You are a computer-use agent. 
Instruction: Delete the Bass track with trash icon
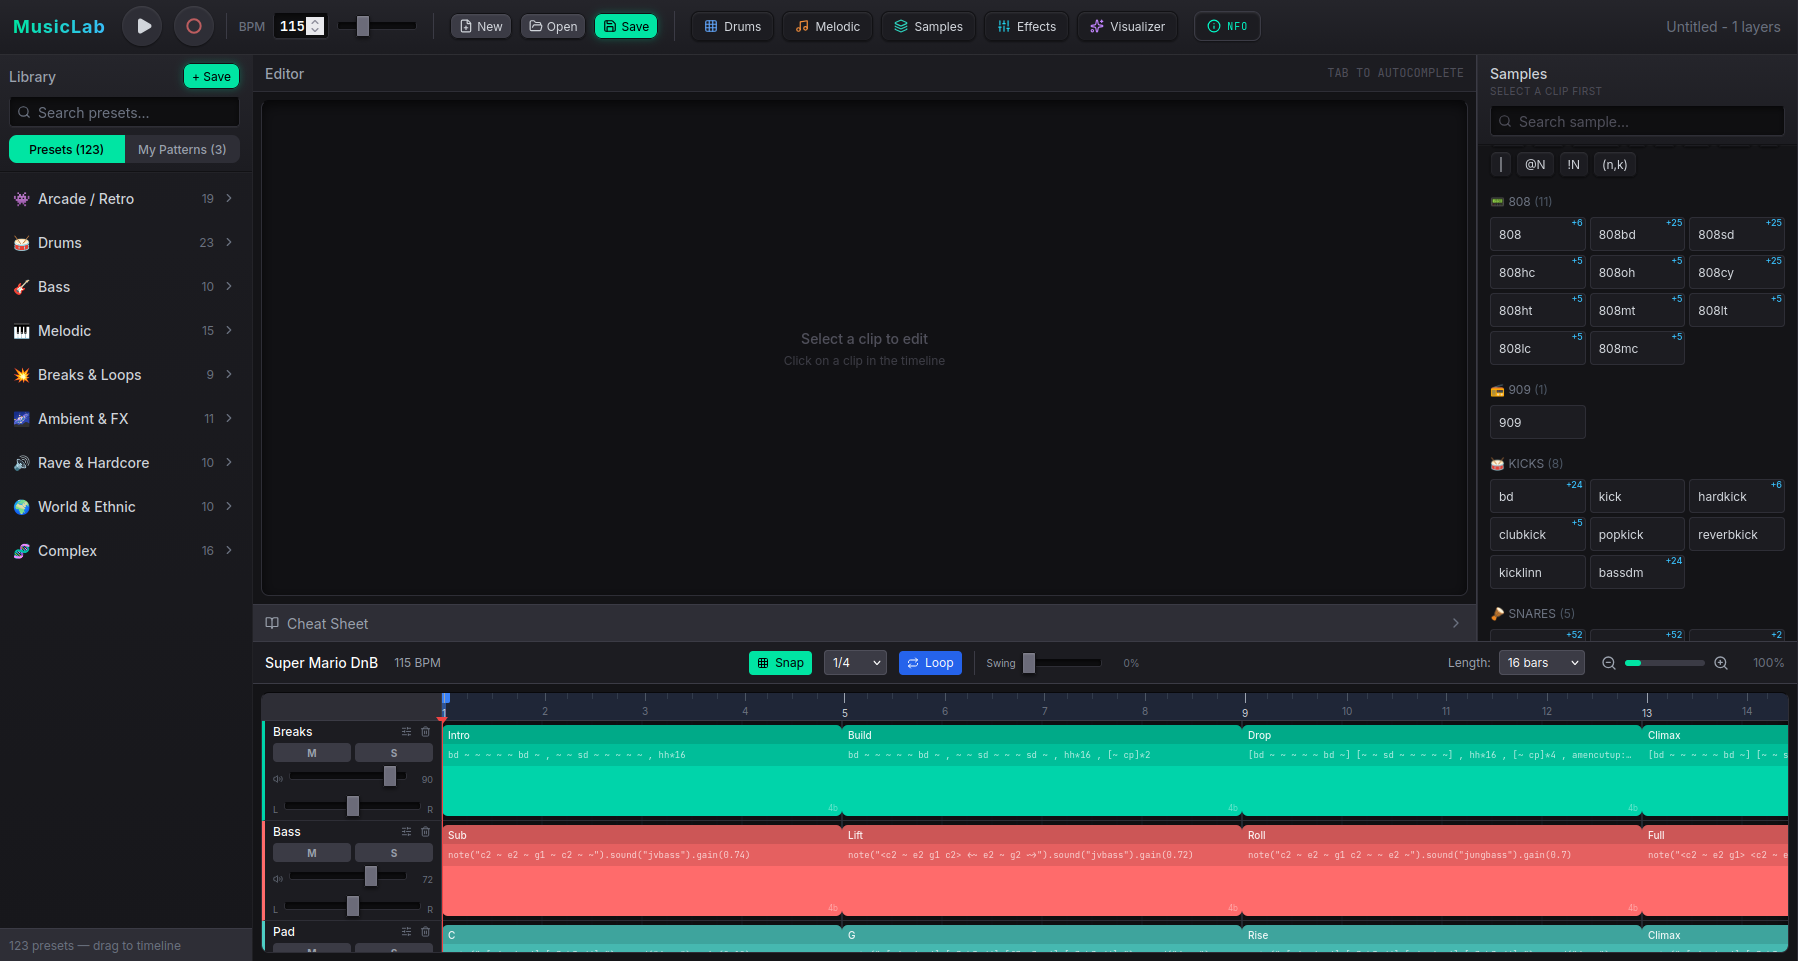425,832
